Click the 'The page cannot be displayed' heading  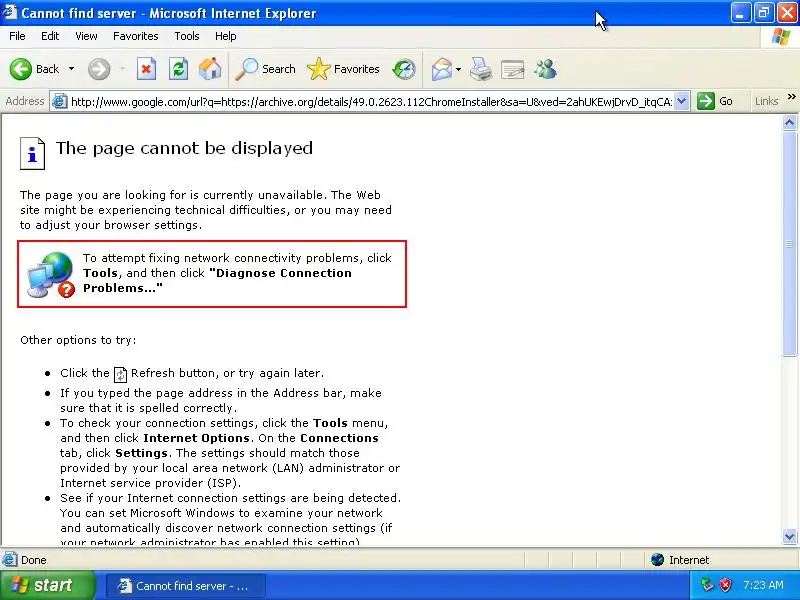[x=184, y=148]
